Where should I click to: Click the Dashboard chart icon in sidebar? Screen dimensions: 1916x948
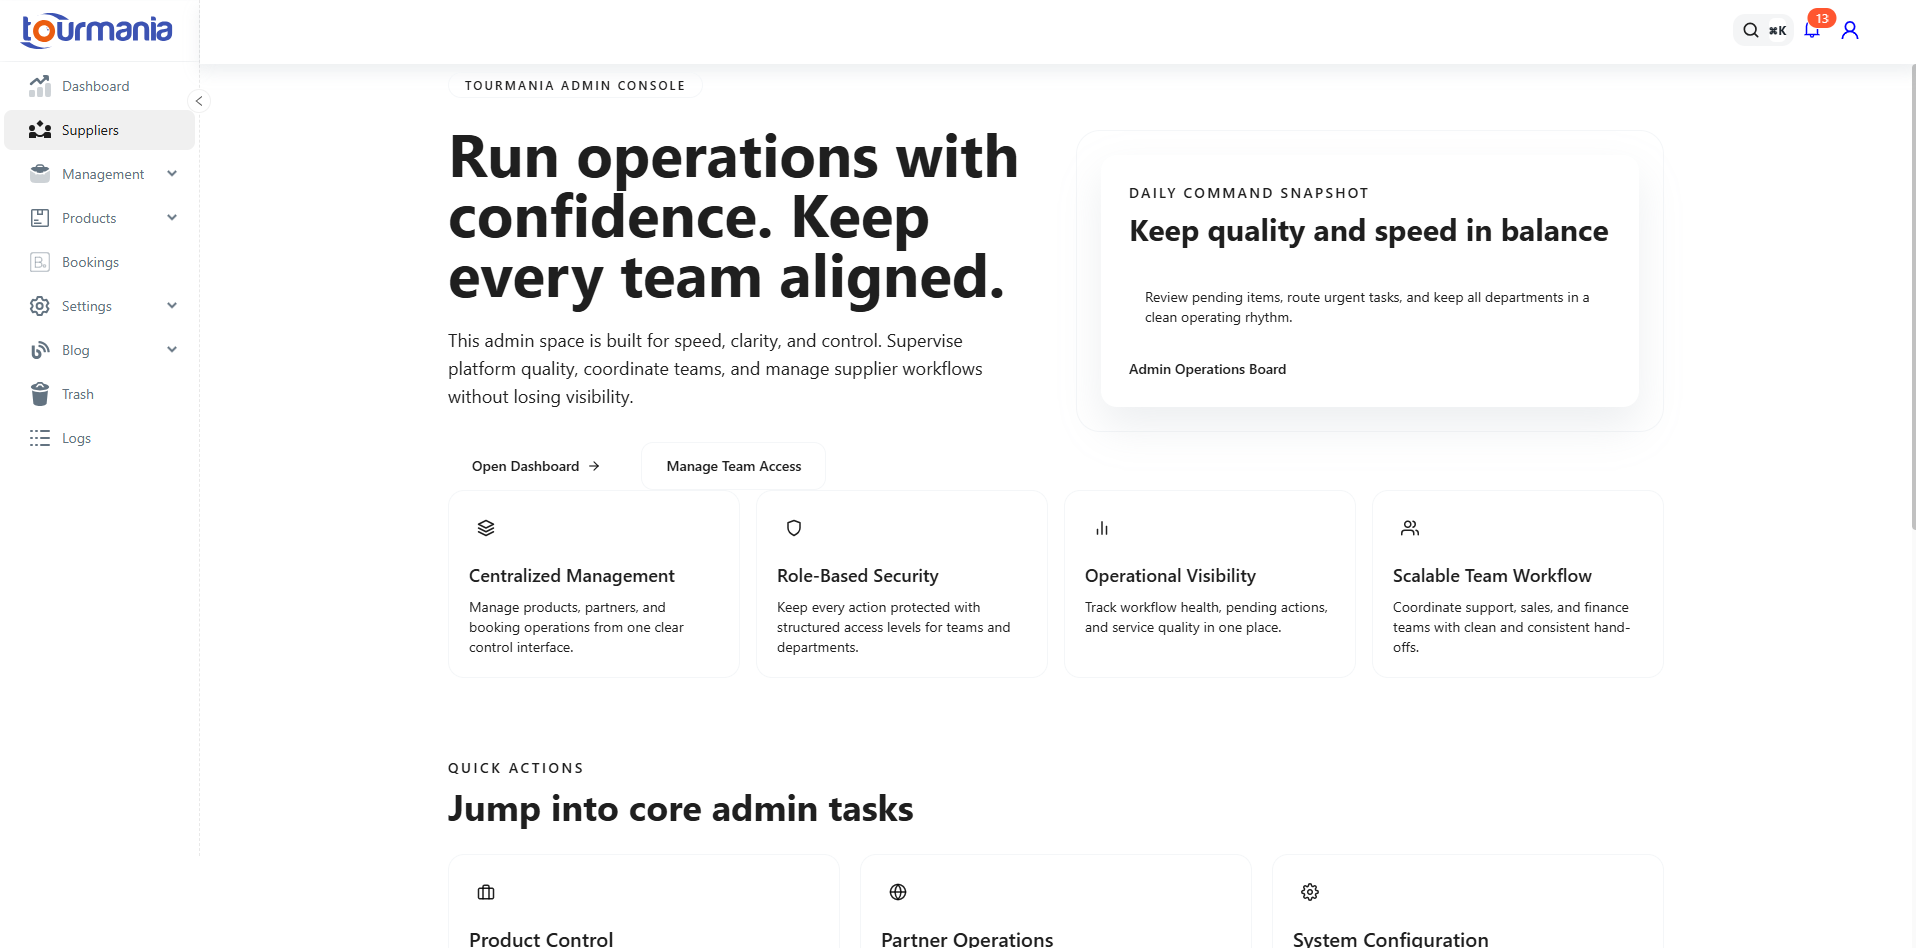pos(40,86)
